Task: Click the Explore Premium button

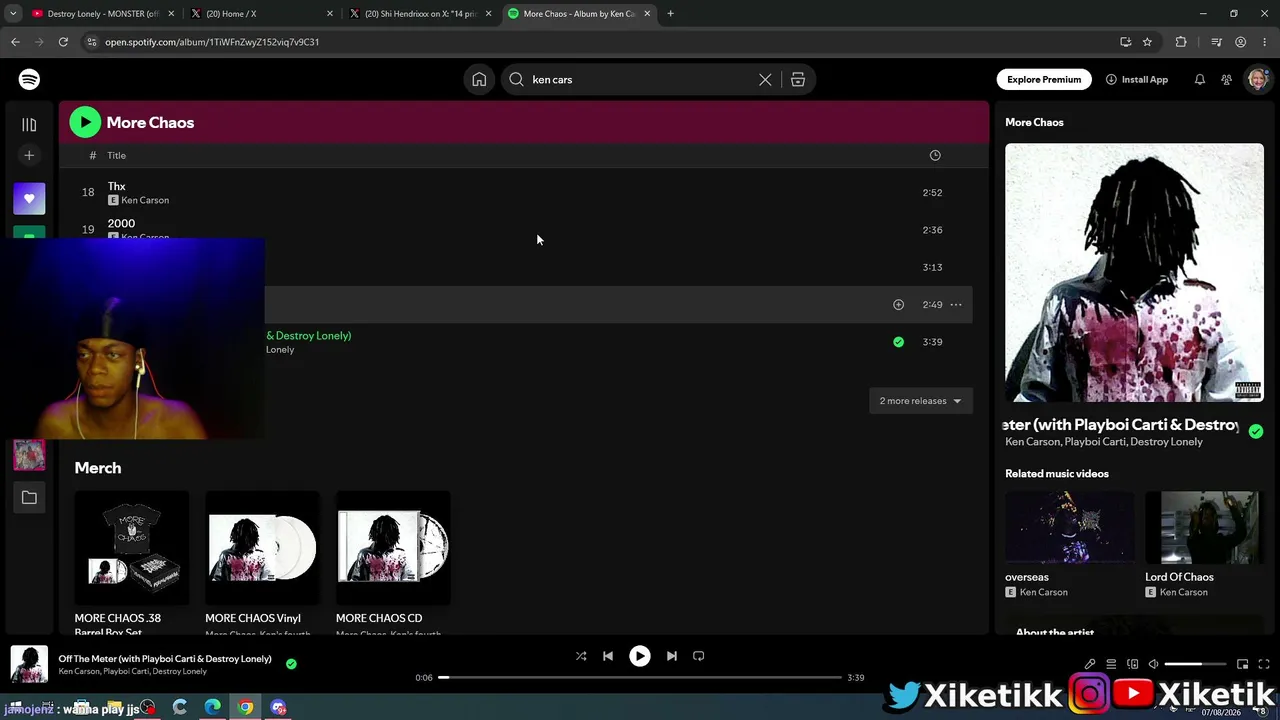Action: tap(1044, 80)
